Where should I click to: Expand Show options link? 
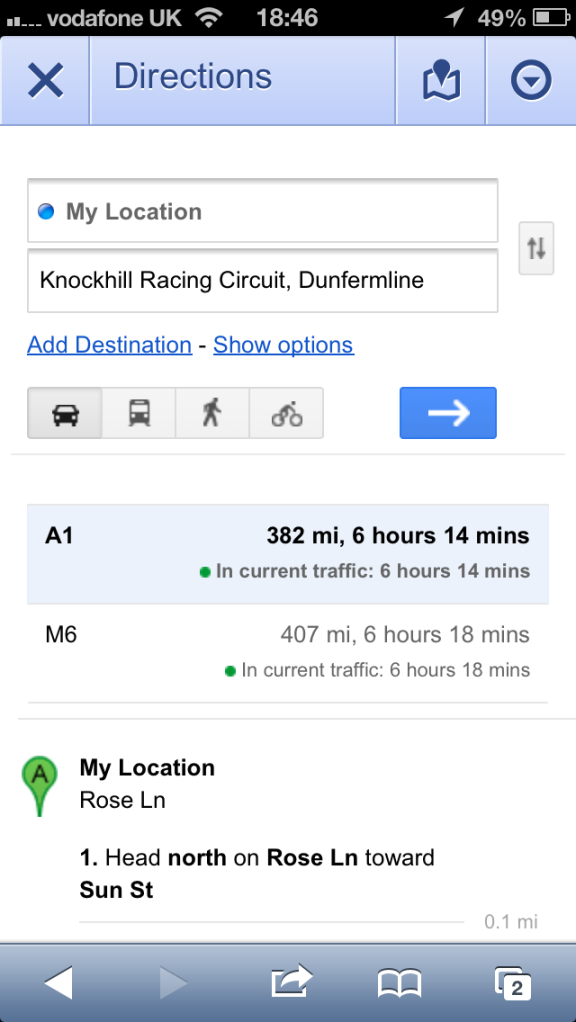pos(283,345)
